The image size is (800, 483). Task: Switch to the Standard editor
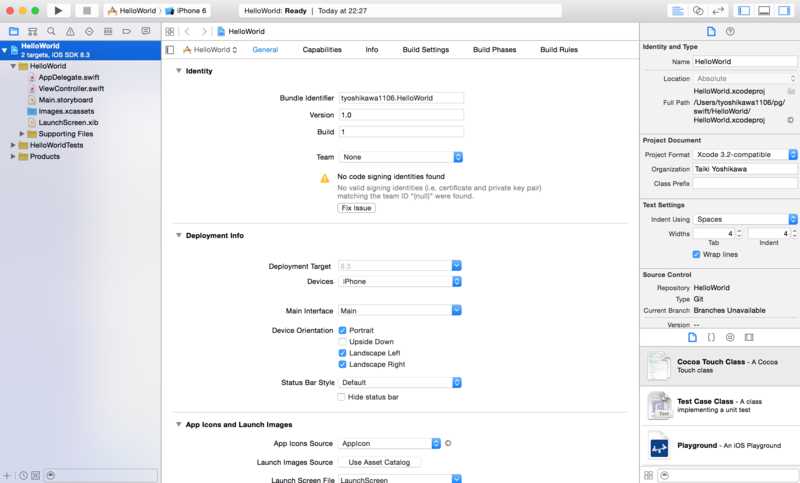click(x=678, y=11)
